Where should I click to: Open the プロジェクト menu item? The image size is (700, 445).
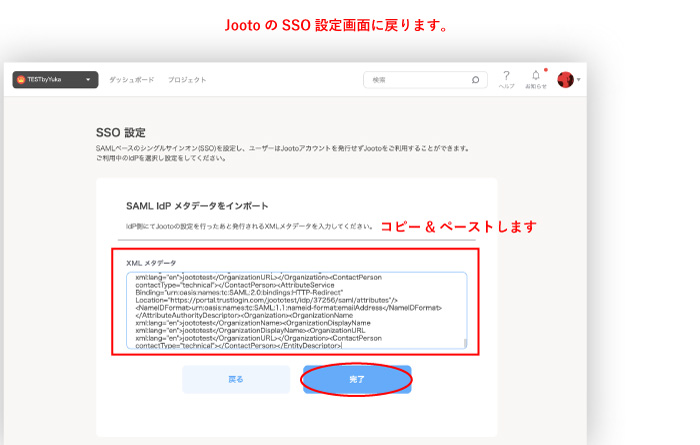click(187, 80)
